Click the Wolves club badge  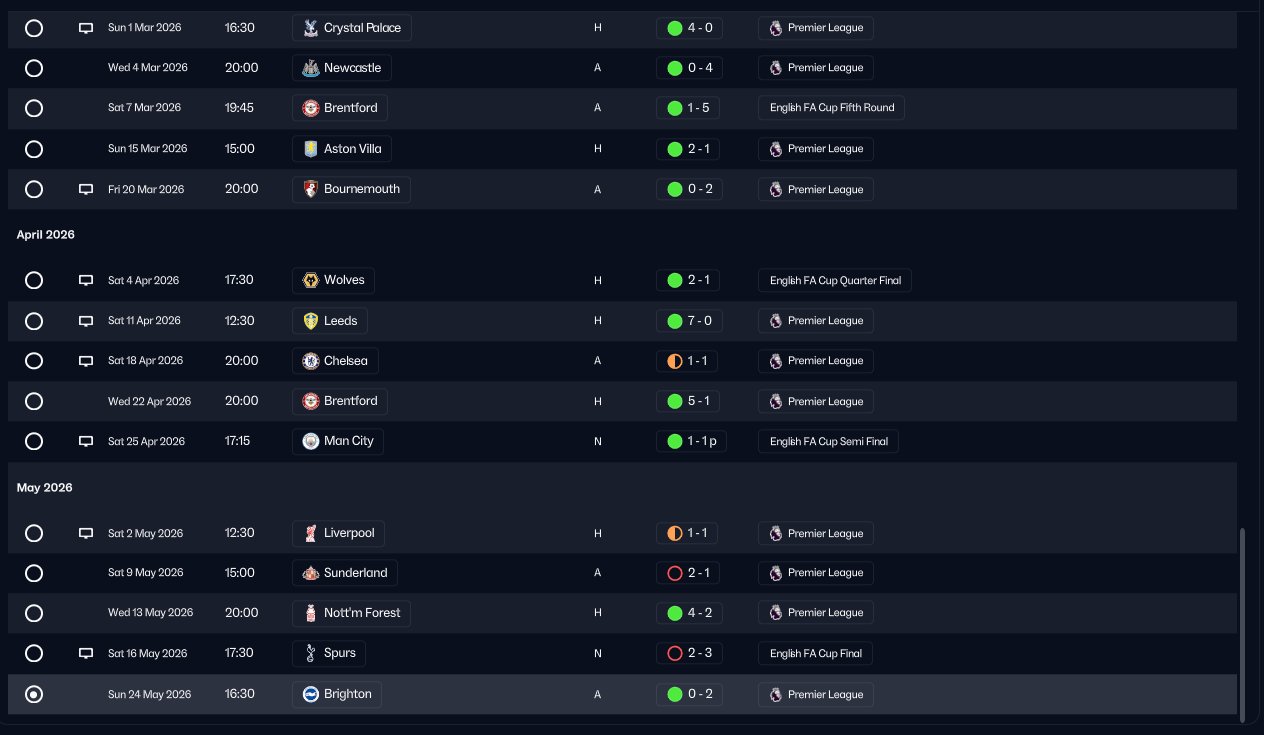point(311,280)
